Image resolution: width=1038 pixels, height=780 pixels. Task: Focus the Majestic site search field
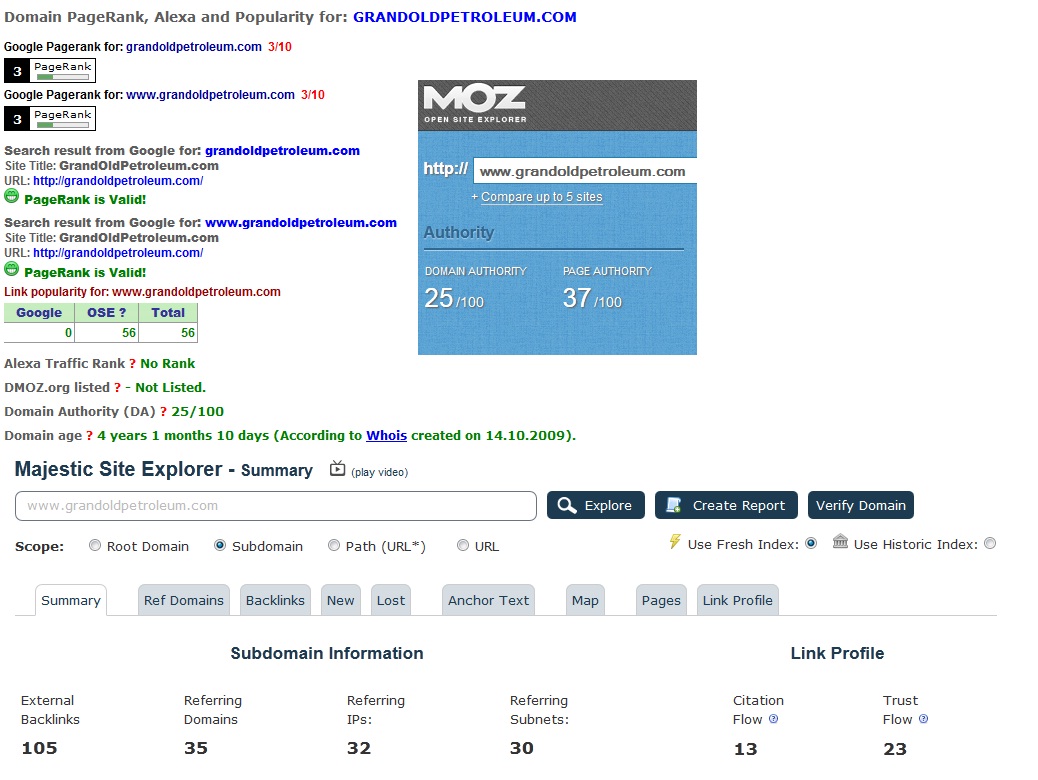[276, 506]
